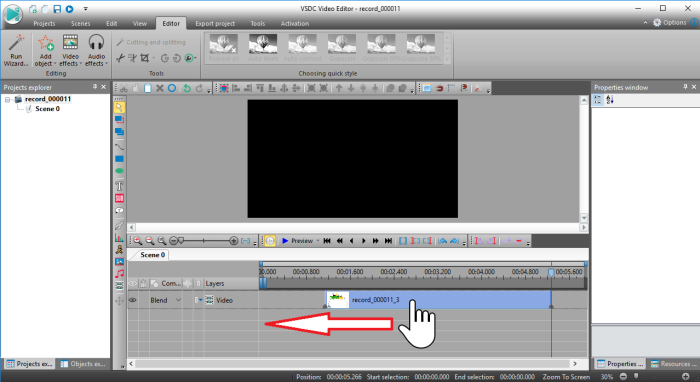Image resolution: width=700 pixels, height=382 pixels.
Task: Switch to Objects explorer panel tab
Action: click(83, 364)
